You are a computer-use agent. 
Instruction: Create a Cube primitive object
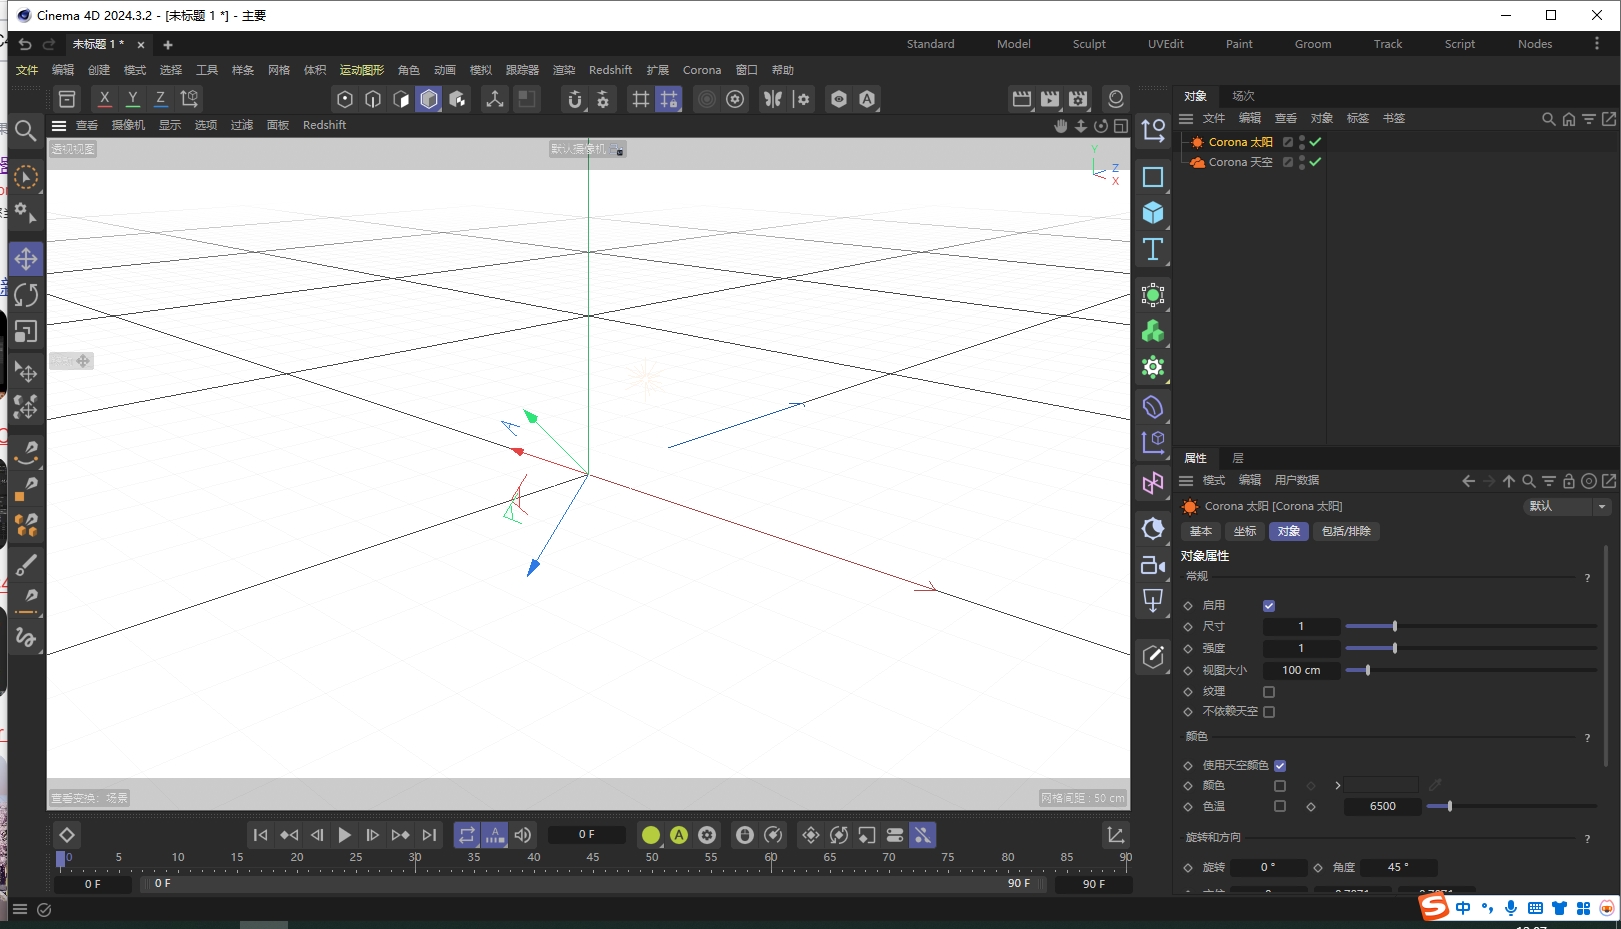(x=1153, y=213)
